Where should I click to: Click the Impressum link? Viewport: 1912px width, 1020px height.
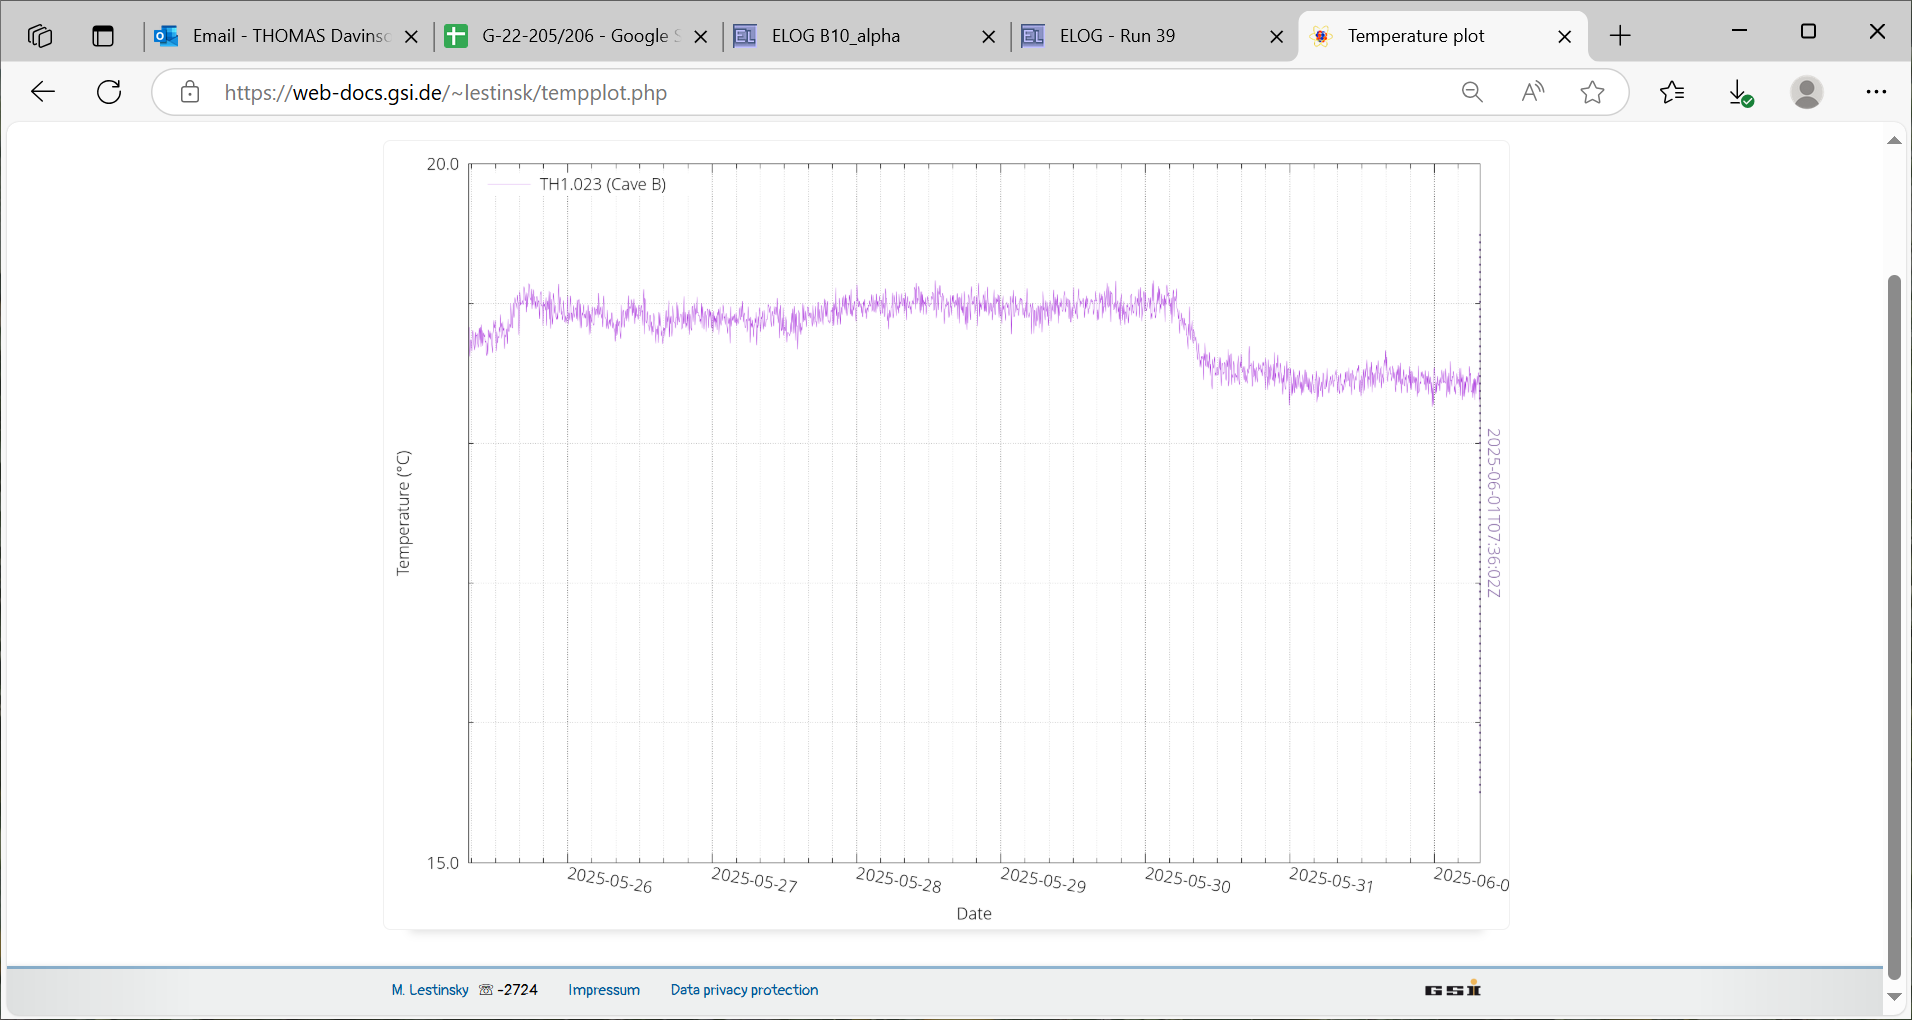[604, 990]
